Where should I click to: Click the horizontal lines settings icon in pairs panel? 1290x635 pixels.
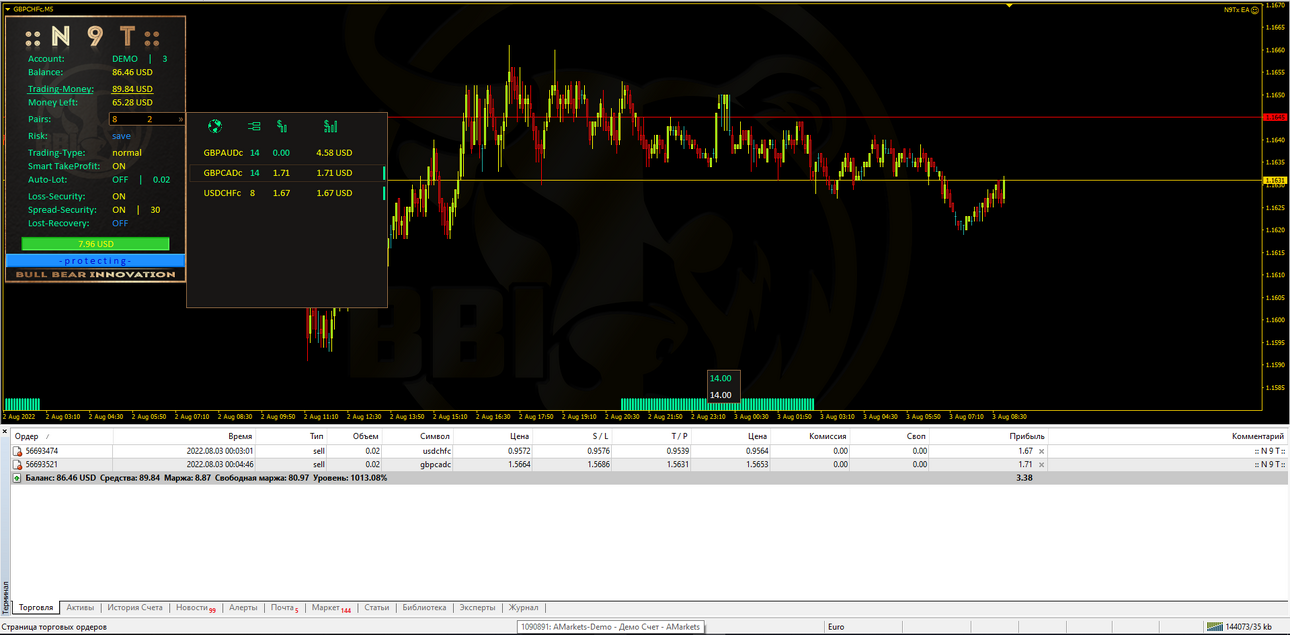point(253,126)
